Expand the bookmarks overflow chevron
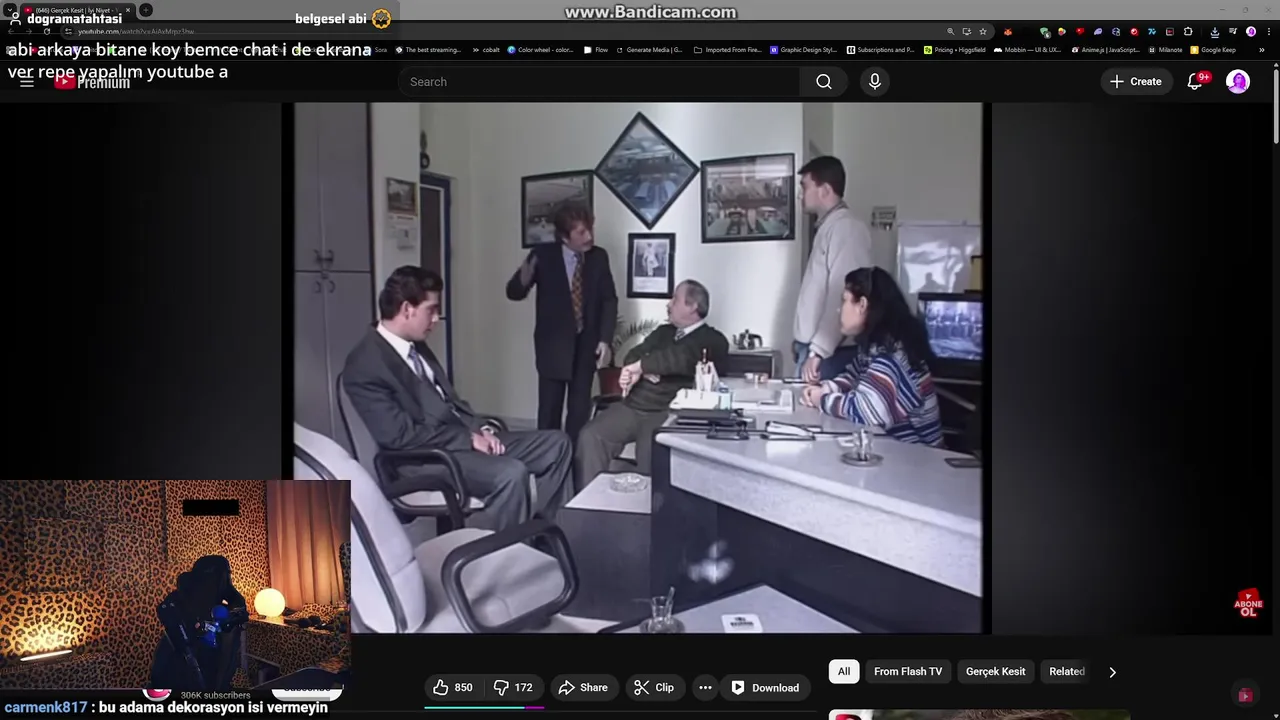1280x720 pixels. coord(1262,49)
